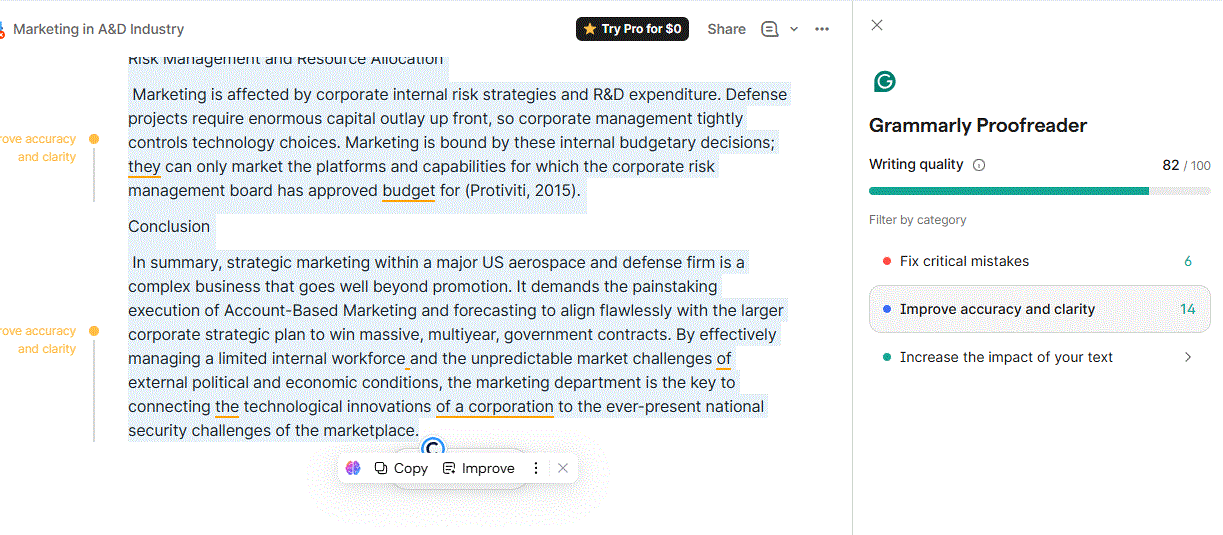Viewport: 1223px width, 535px height.
Task: Open the comments icon next to Share
Action: [x=769, y=29]
